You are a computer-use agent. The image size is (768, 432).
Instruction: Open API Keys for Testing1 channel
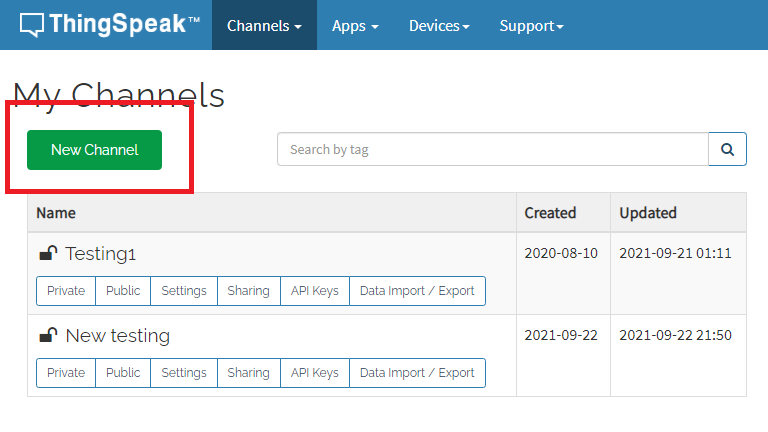click(x=314, y=291)
